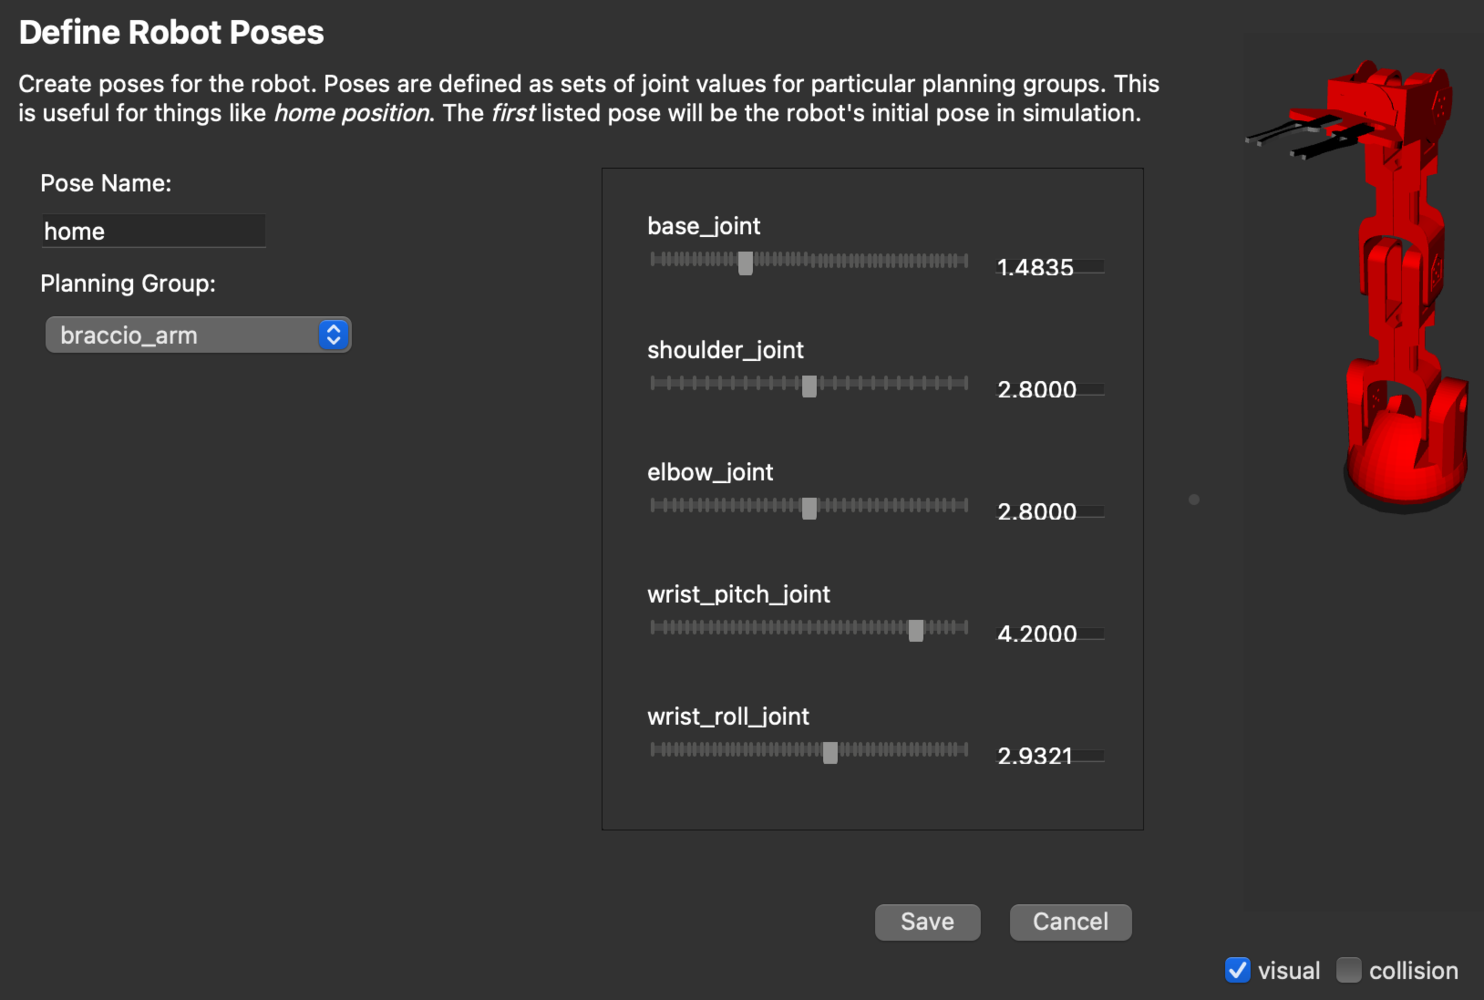1484x1000 pixels.
Task: Cancel the pose editing
Action: [1070, 922]
